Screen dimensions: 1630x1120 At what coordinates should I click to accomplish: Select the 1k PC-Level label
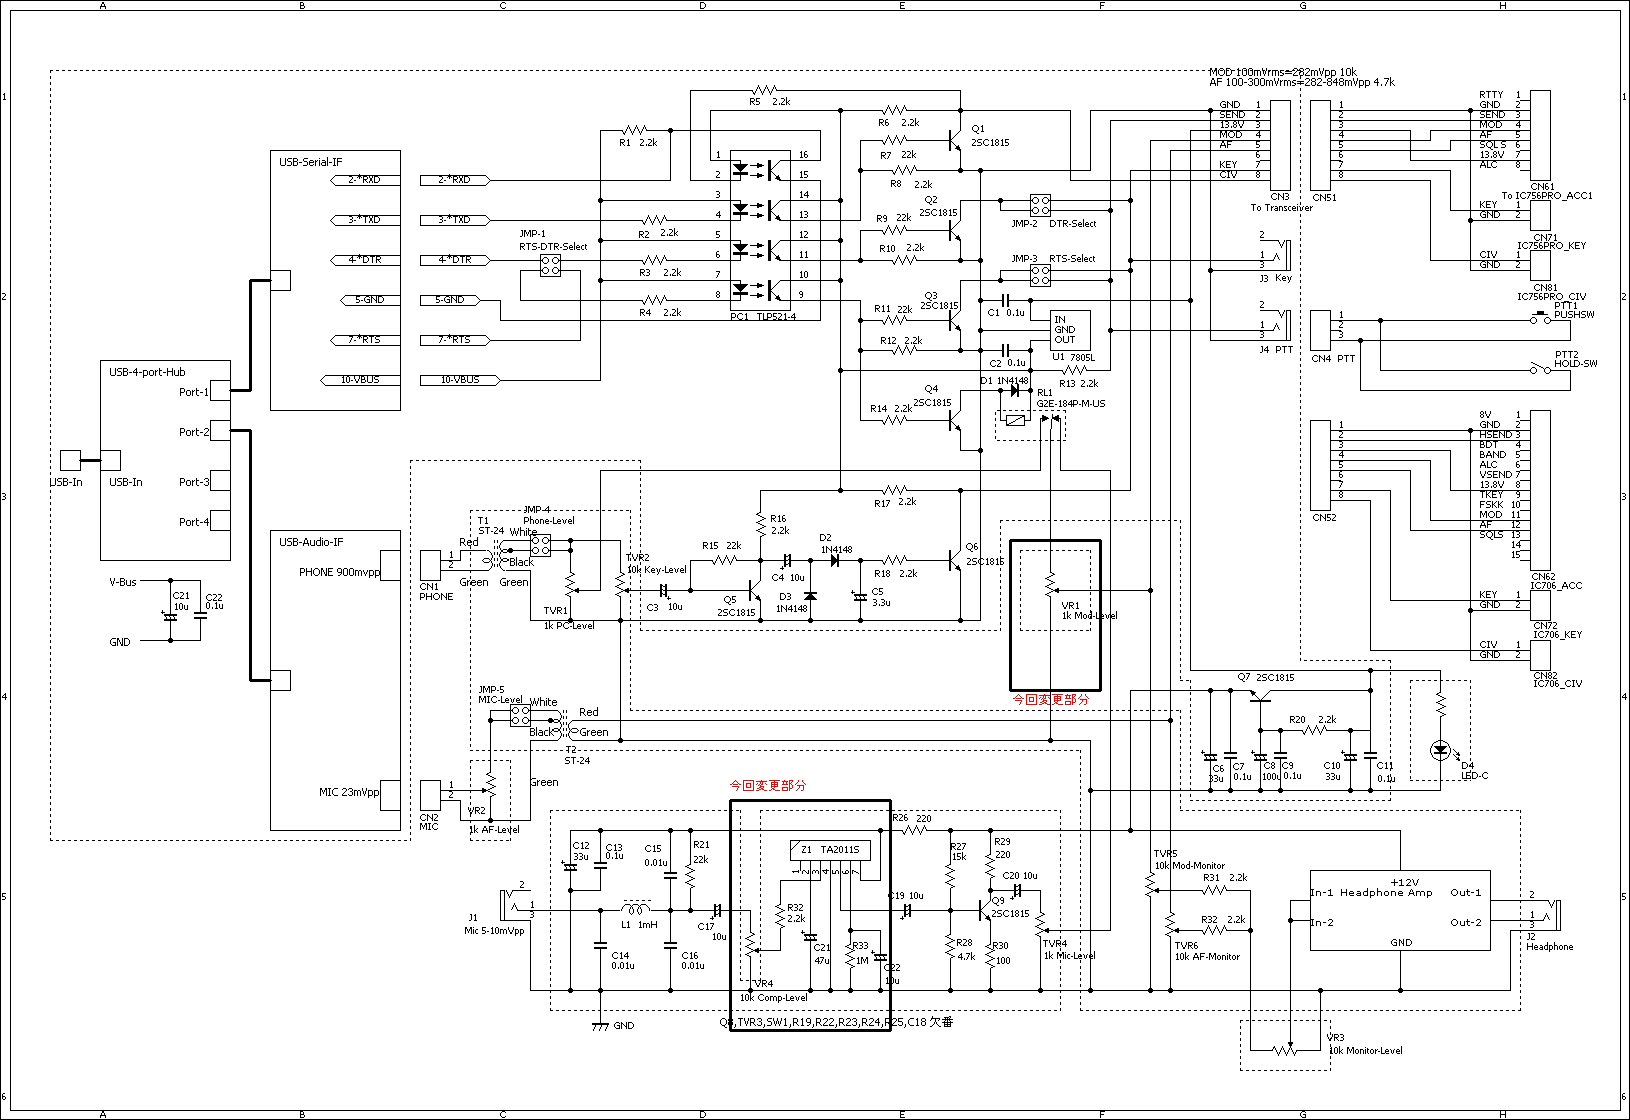[569, 625]
